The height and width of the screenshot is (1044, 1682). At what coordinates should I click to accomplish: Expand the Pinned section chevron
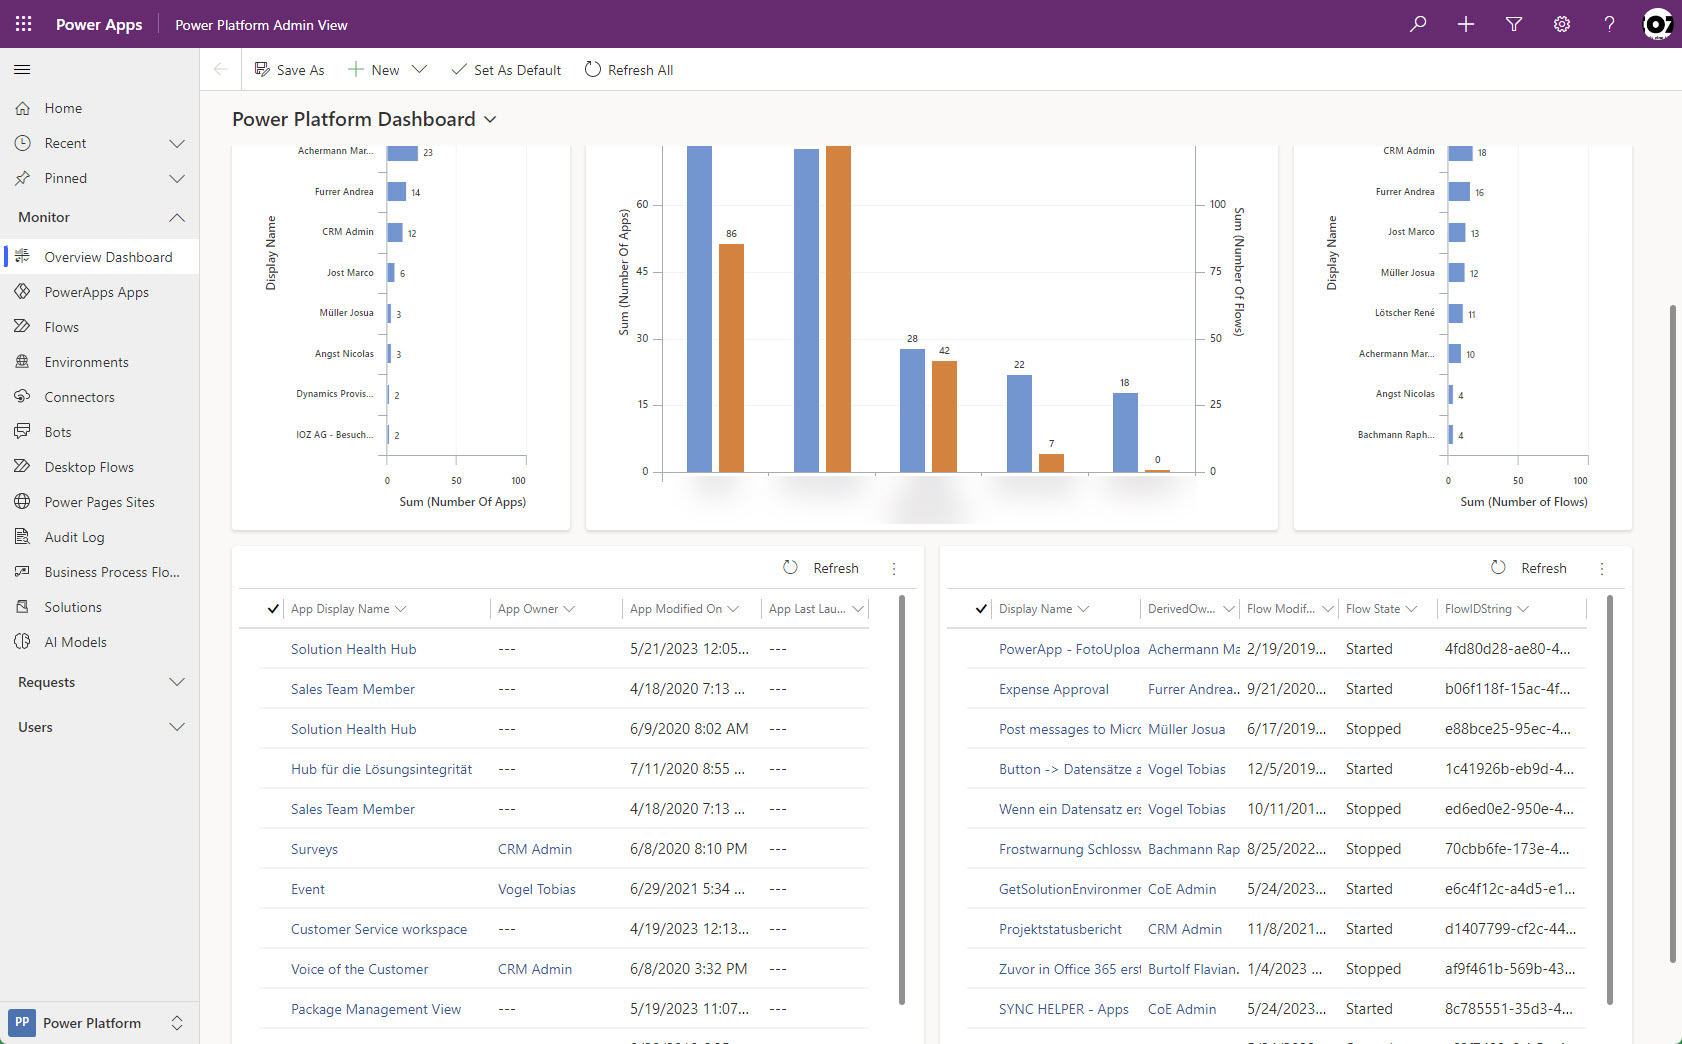pyautogui.click(x=177, y=178)
